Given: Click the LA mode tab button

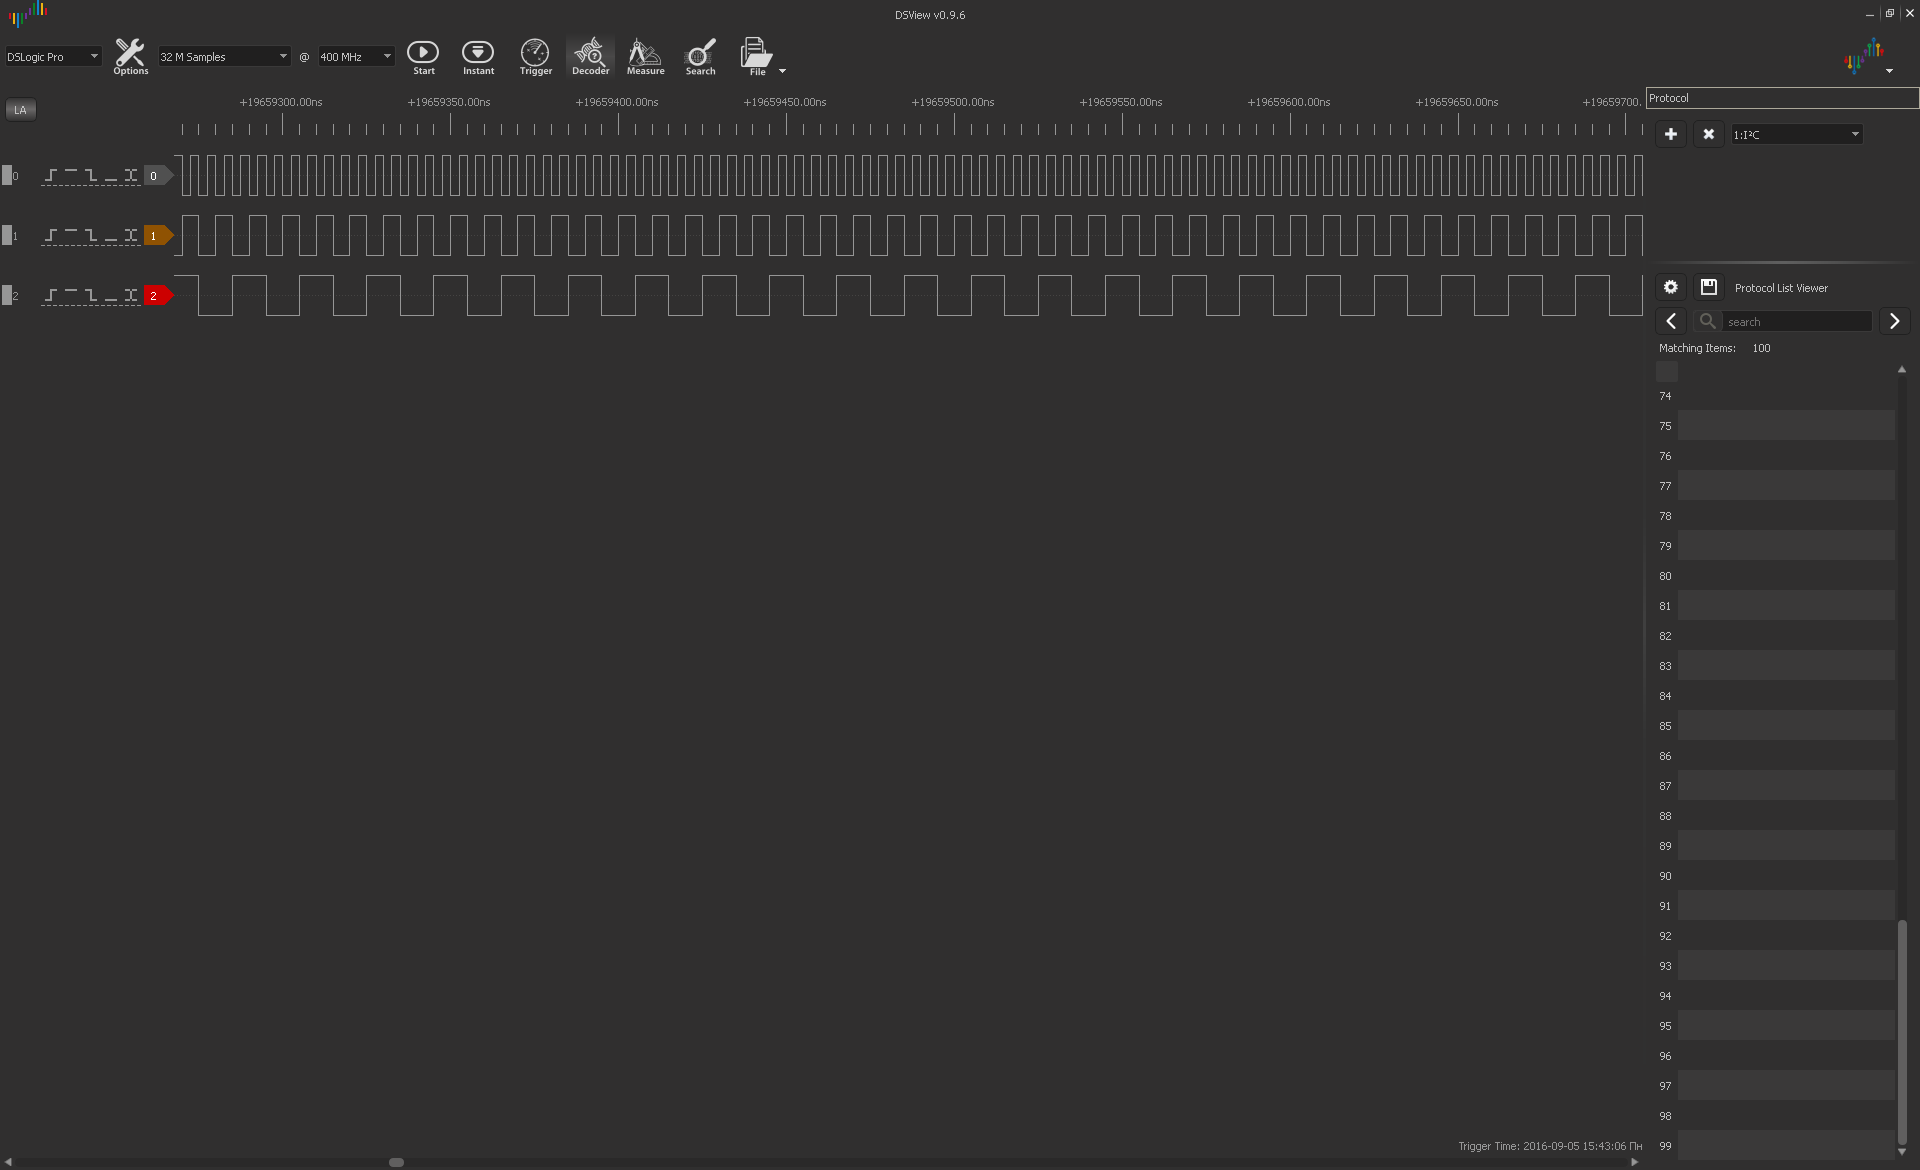Looking at the screenshot, I should (20, 110).
